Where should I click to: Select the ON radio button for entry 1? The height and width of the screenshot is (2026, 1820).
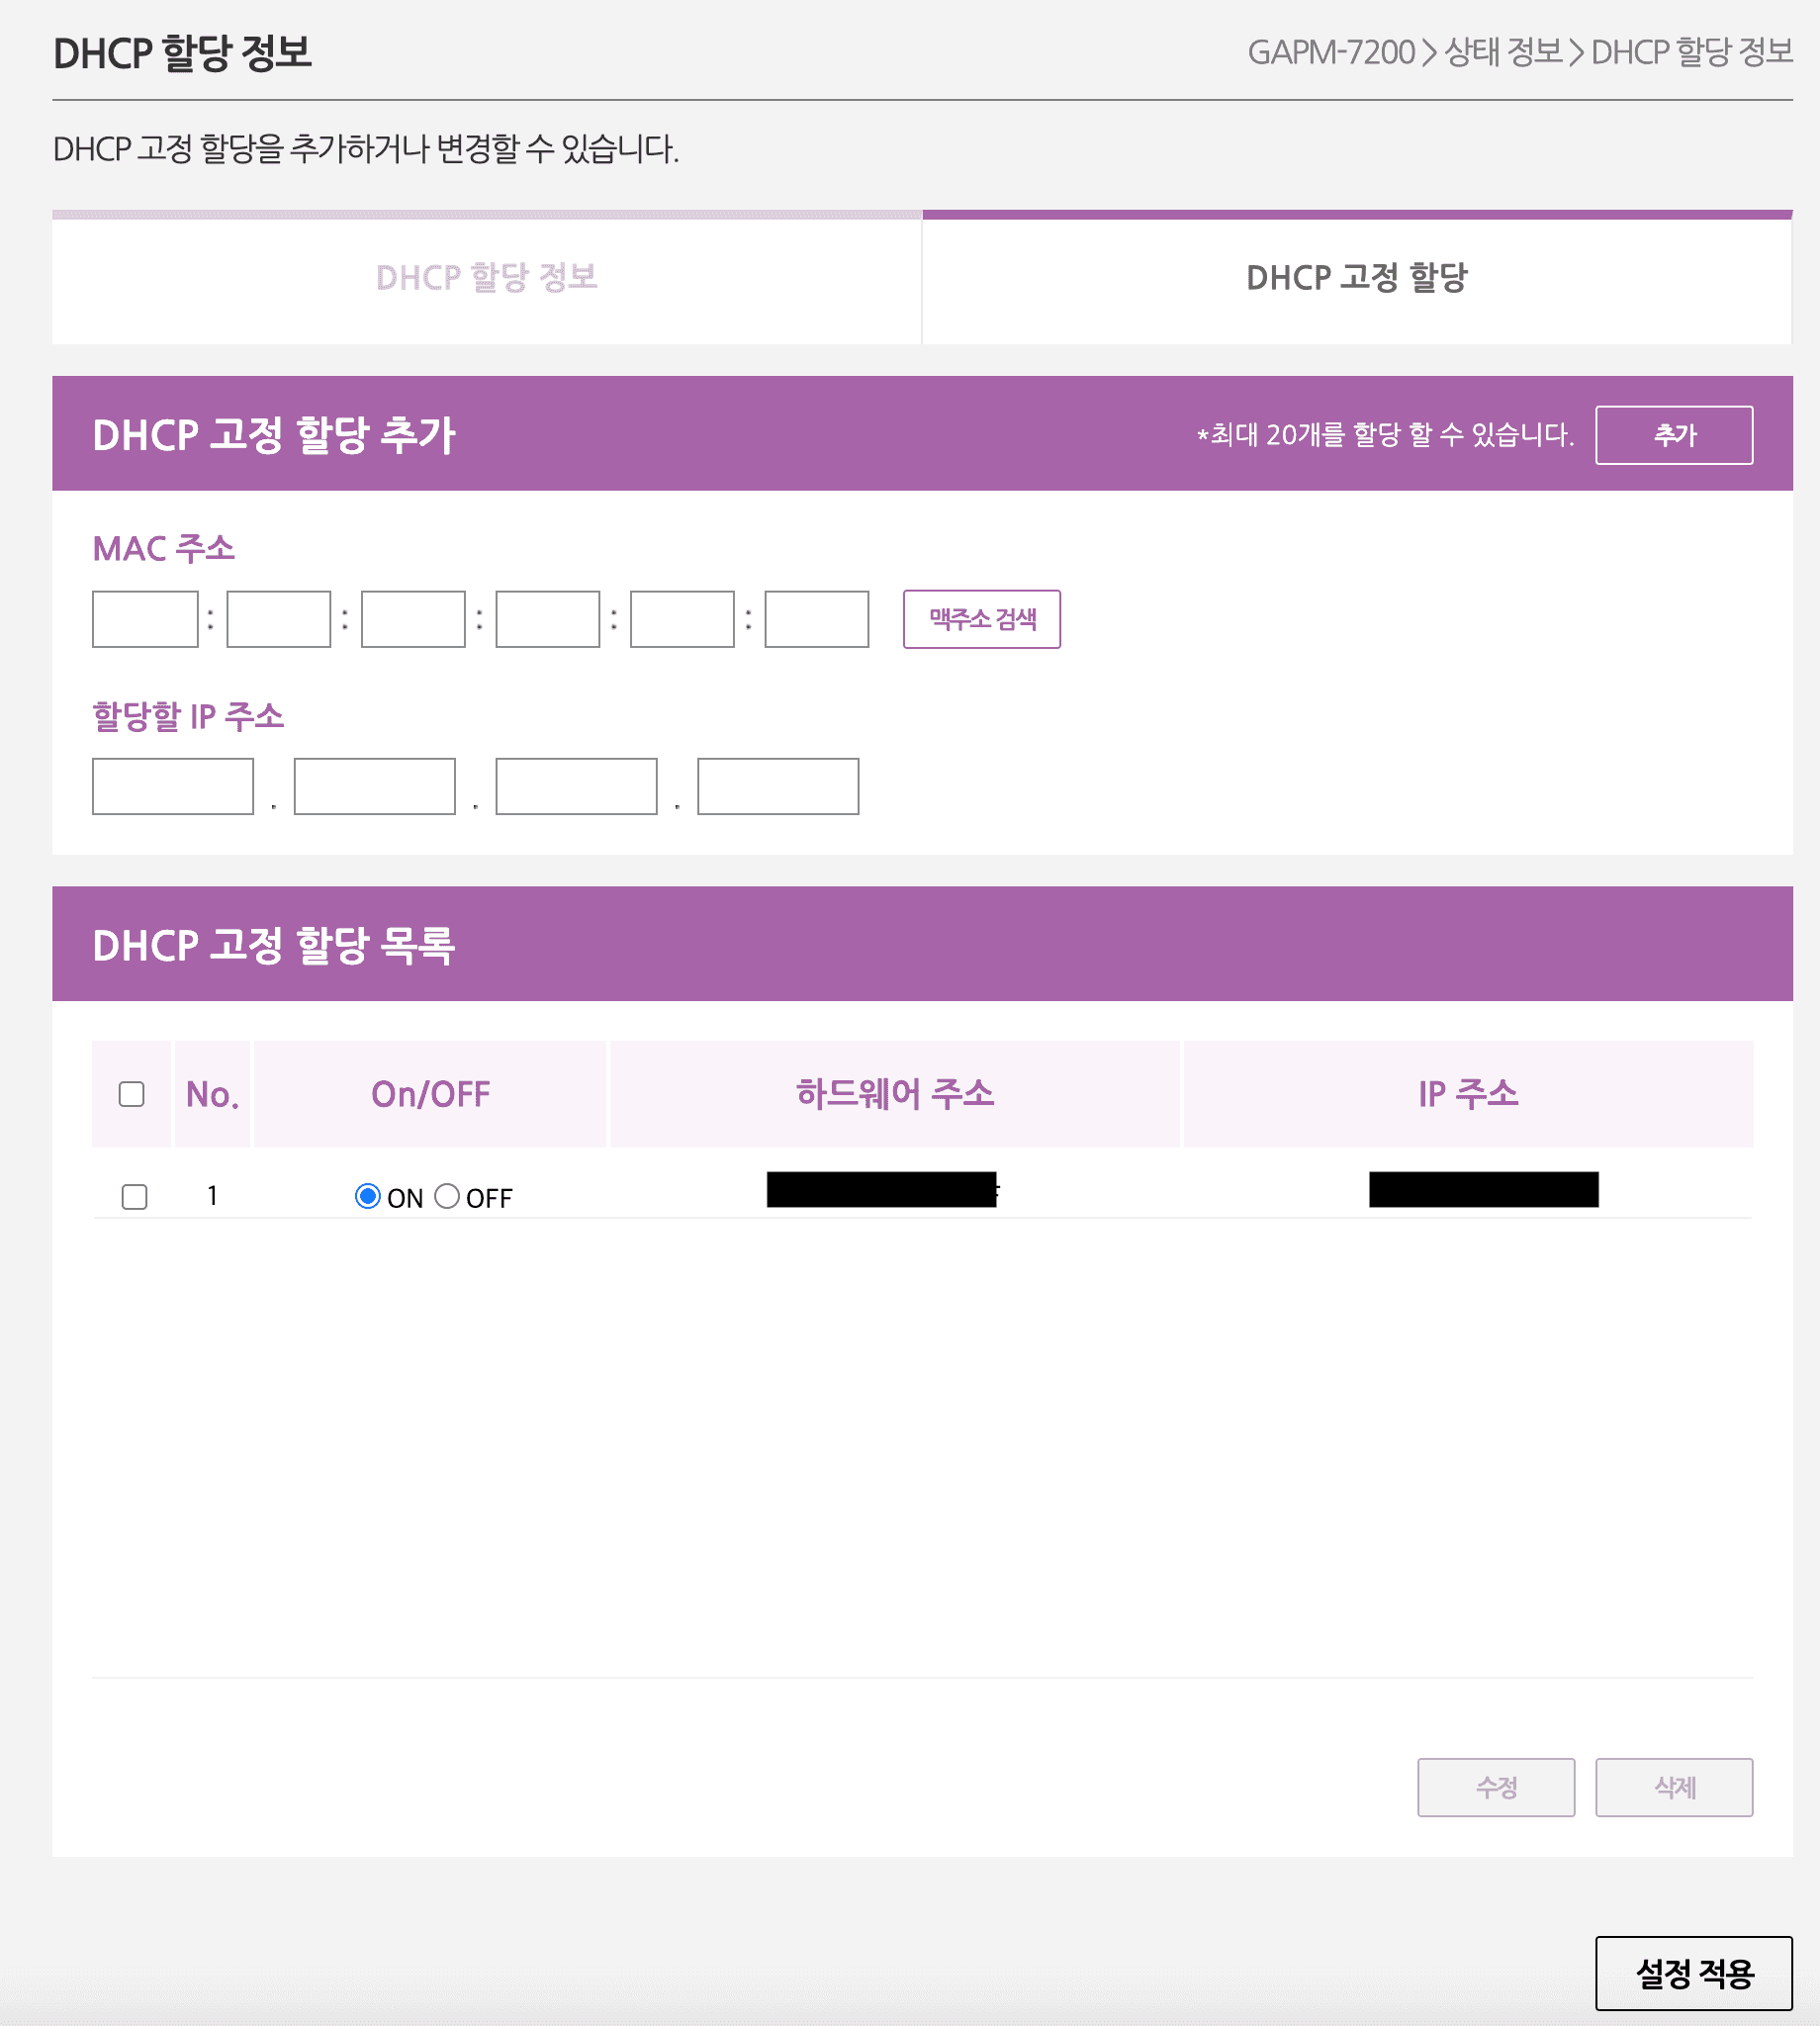pos(371,1194)
